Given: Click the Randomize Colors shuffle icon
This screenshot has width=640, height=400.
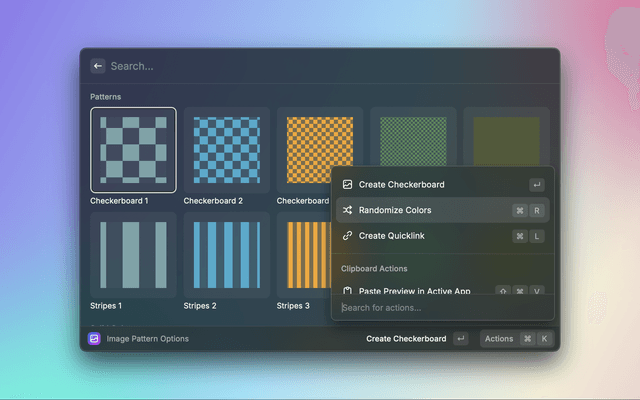Looking at the screenshot, I should click(347, 211).
